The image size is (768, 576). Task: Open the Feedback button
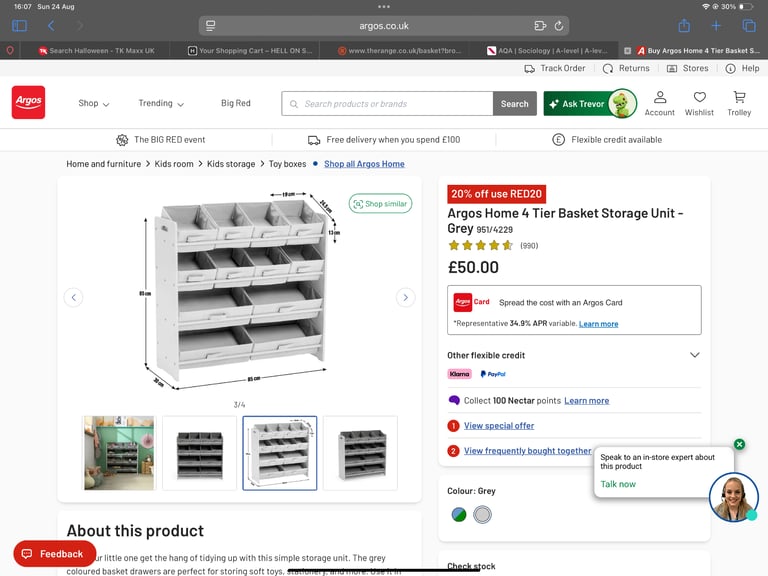(54, 553)
